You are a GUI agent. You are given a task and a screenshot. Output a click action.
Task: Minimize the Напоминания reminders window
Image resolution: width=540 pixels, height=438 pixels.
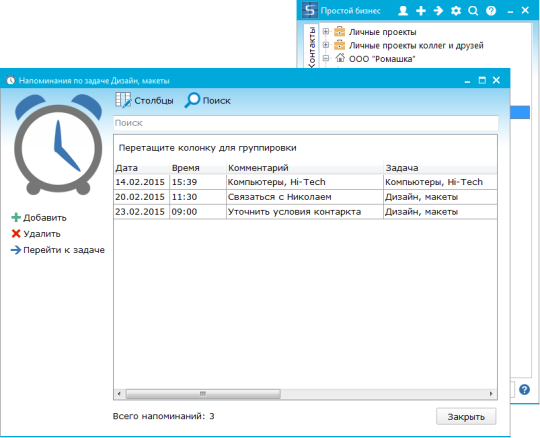pos(467,81)
